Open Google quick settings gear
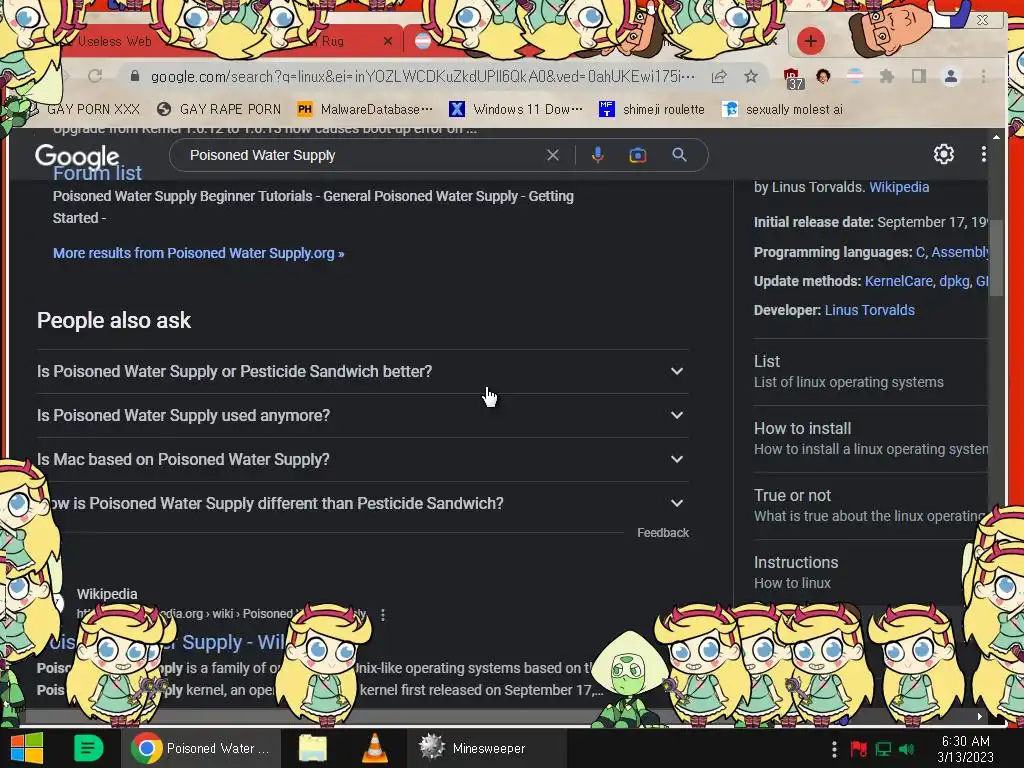 (944, 154)
